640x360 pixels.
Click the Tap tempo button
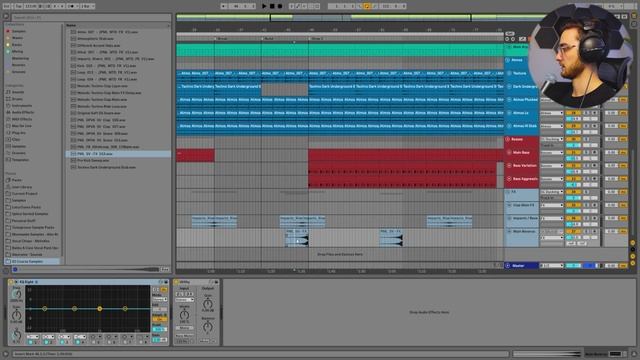point(19,6)
